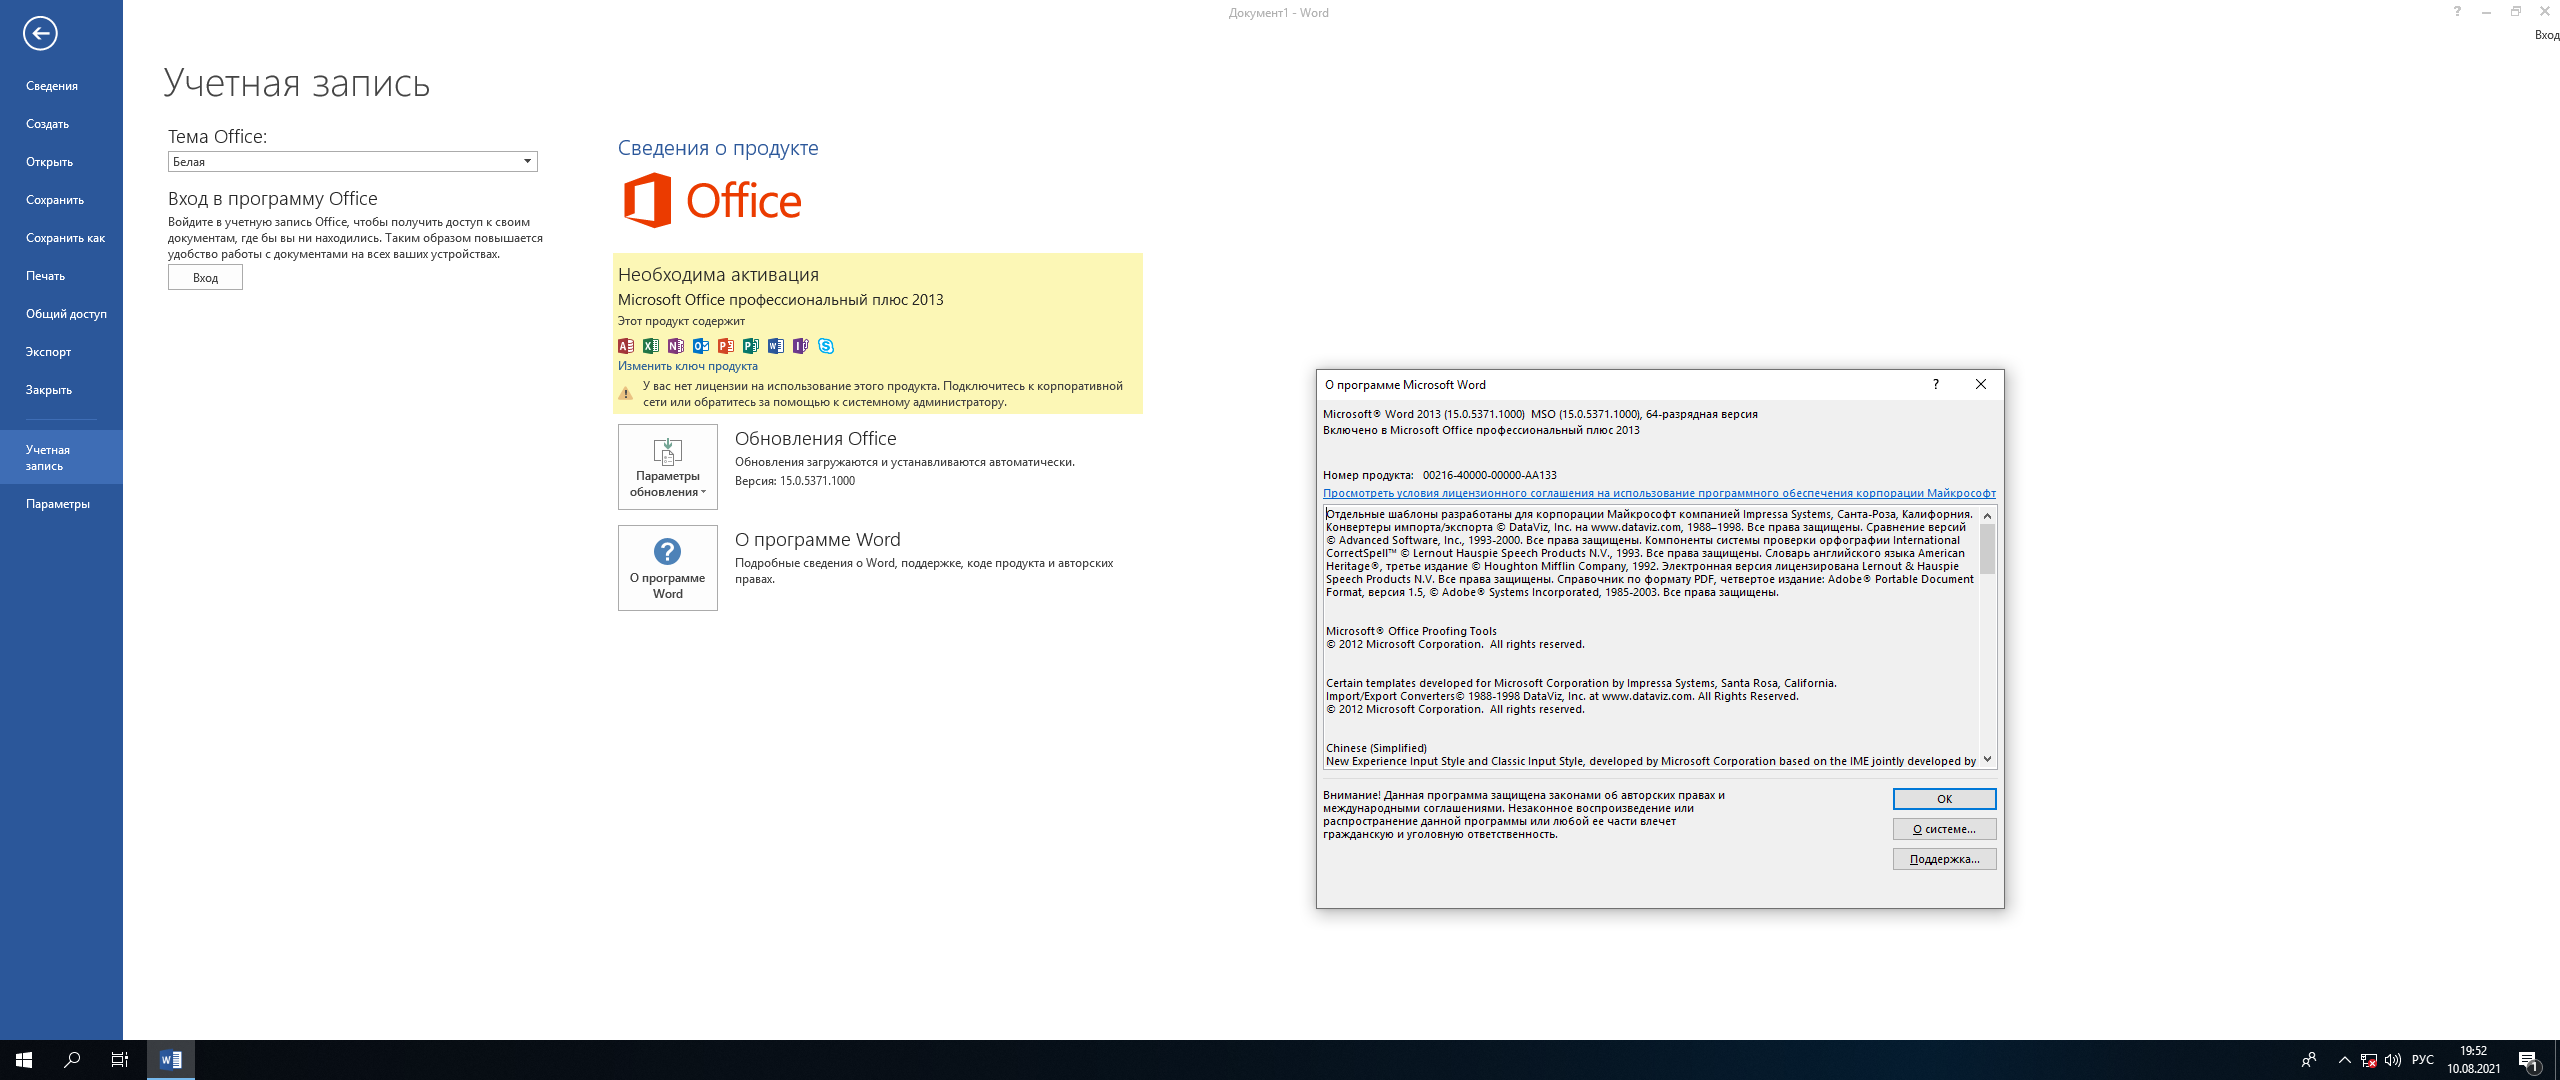Viewport: 2560px width, 1080px height.
Task: Click the О программе Word button
Action: click(668, 568)
